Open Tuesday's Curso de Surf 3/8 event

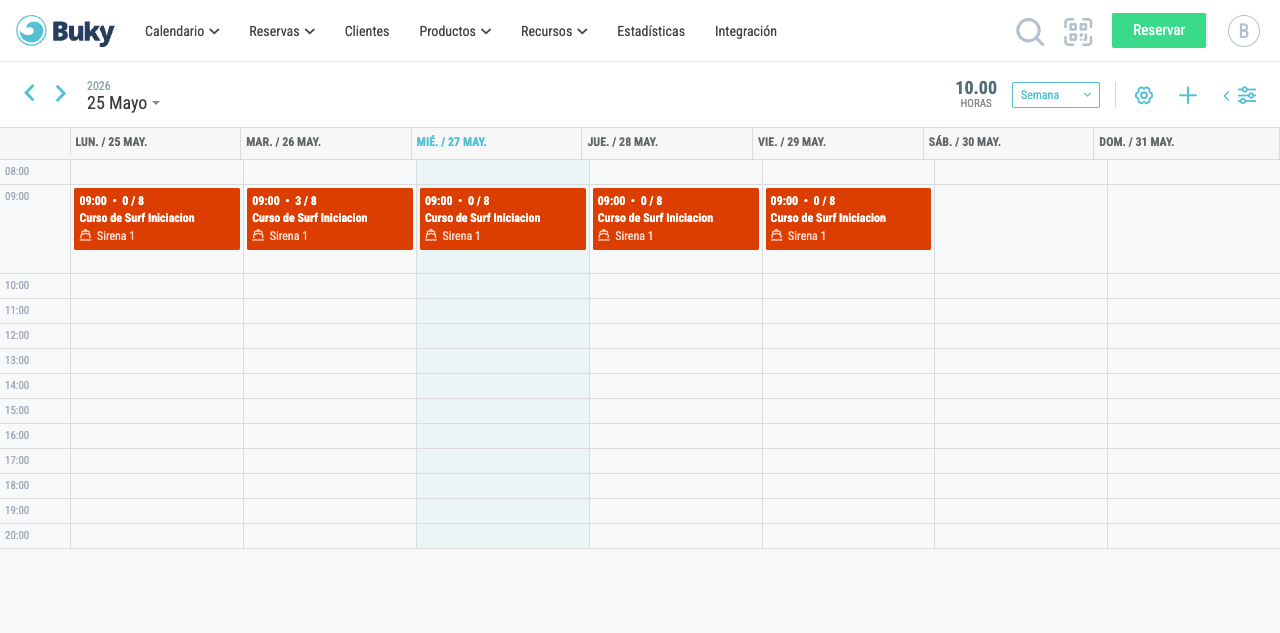point(330,219)
